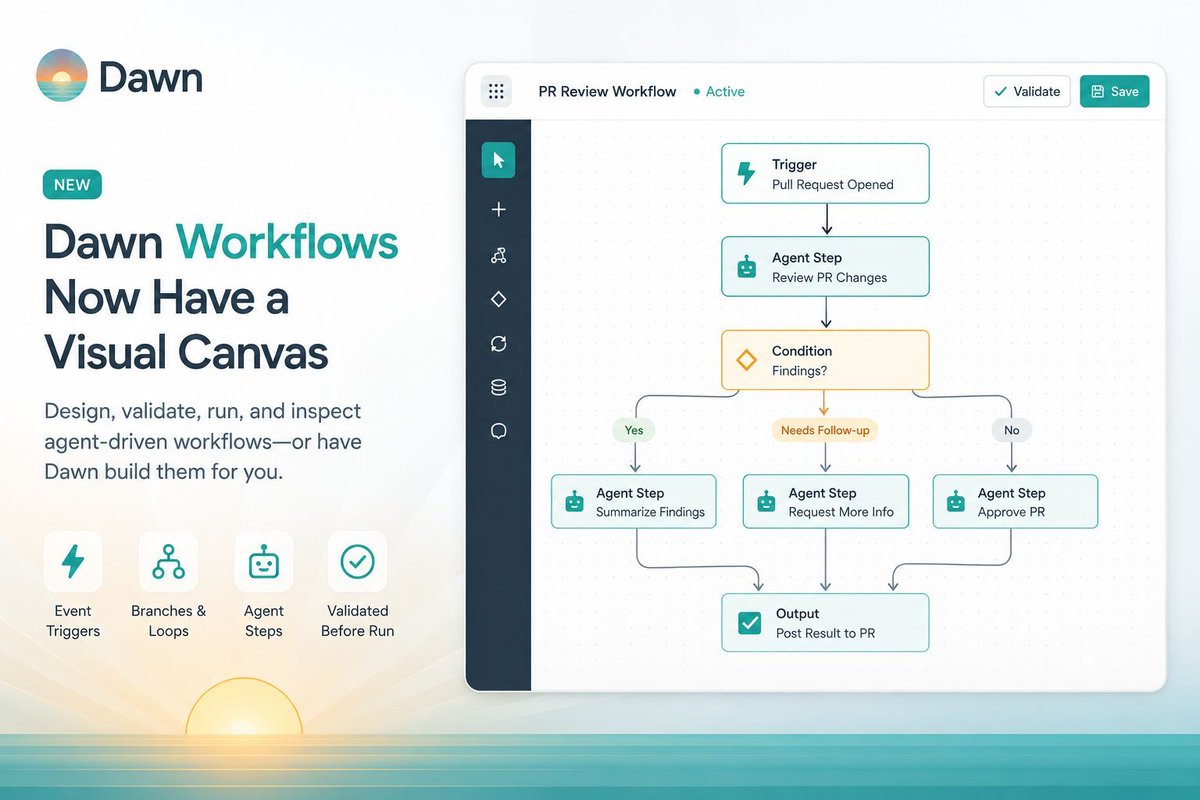Select the Approve PR agent node
This screenshot has height=800, width=1200.
[1015, 502]
